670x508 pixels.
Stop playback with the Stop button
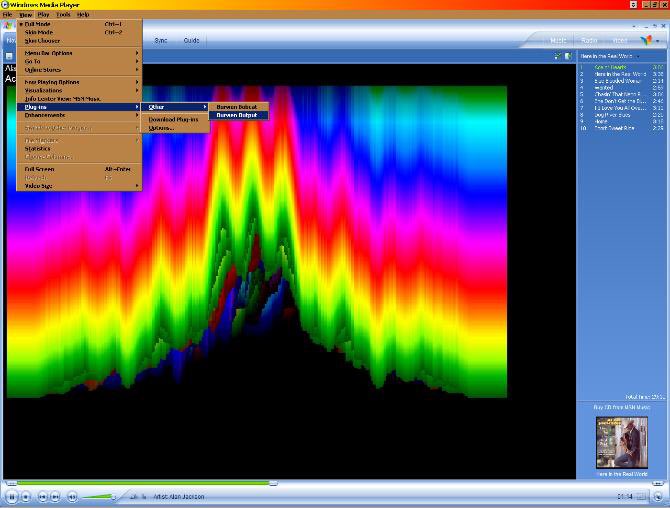point(26,497)
